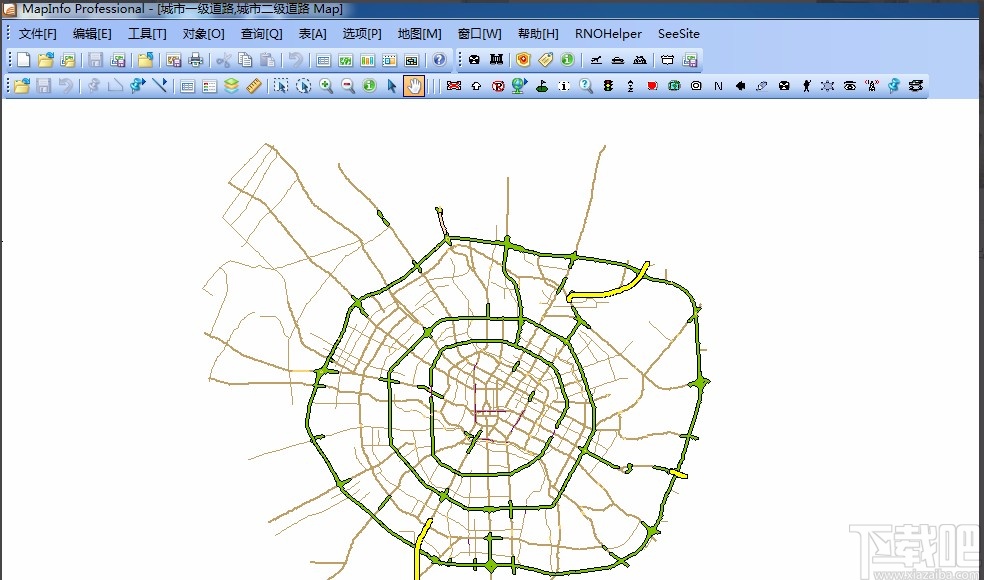Click the black left arrow icon
Screen dimensions: 984x580
(740, 85)
